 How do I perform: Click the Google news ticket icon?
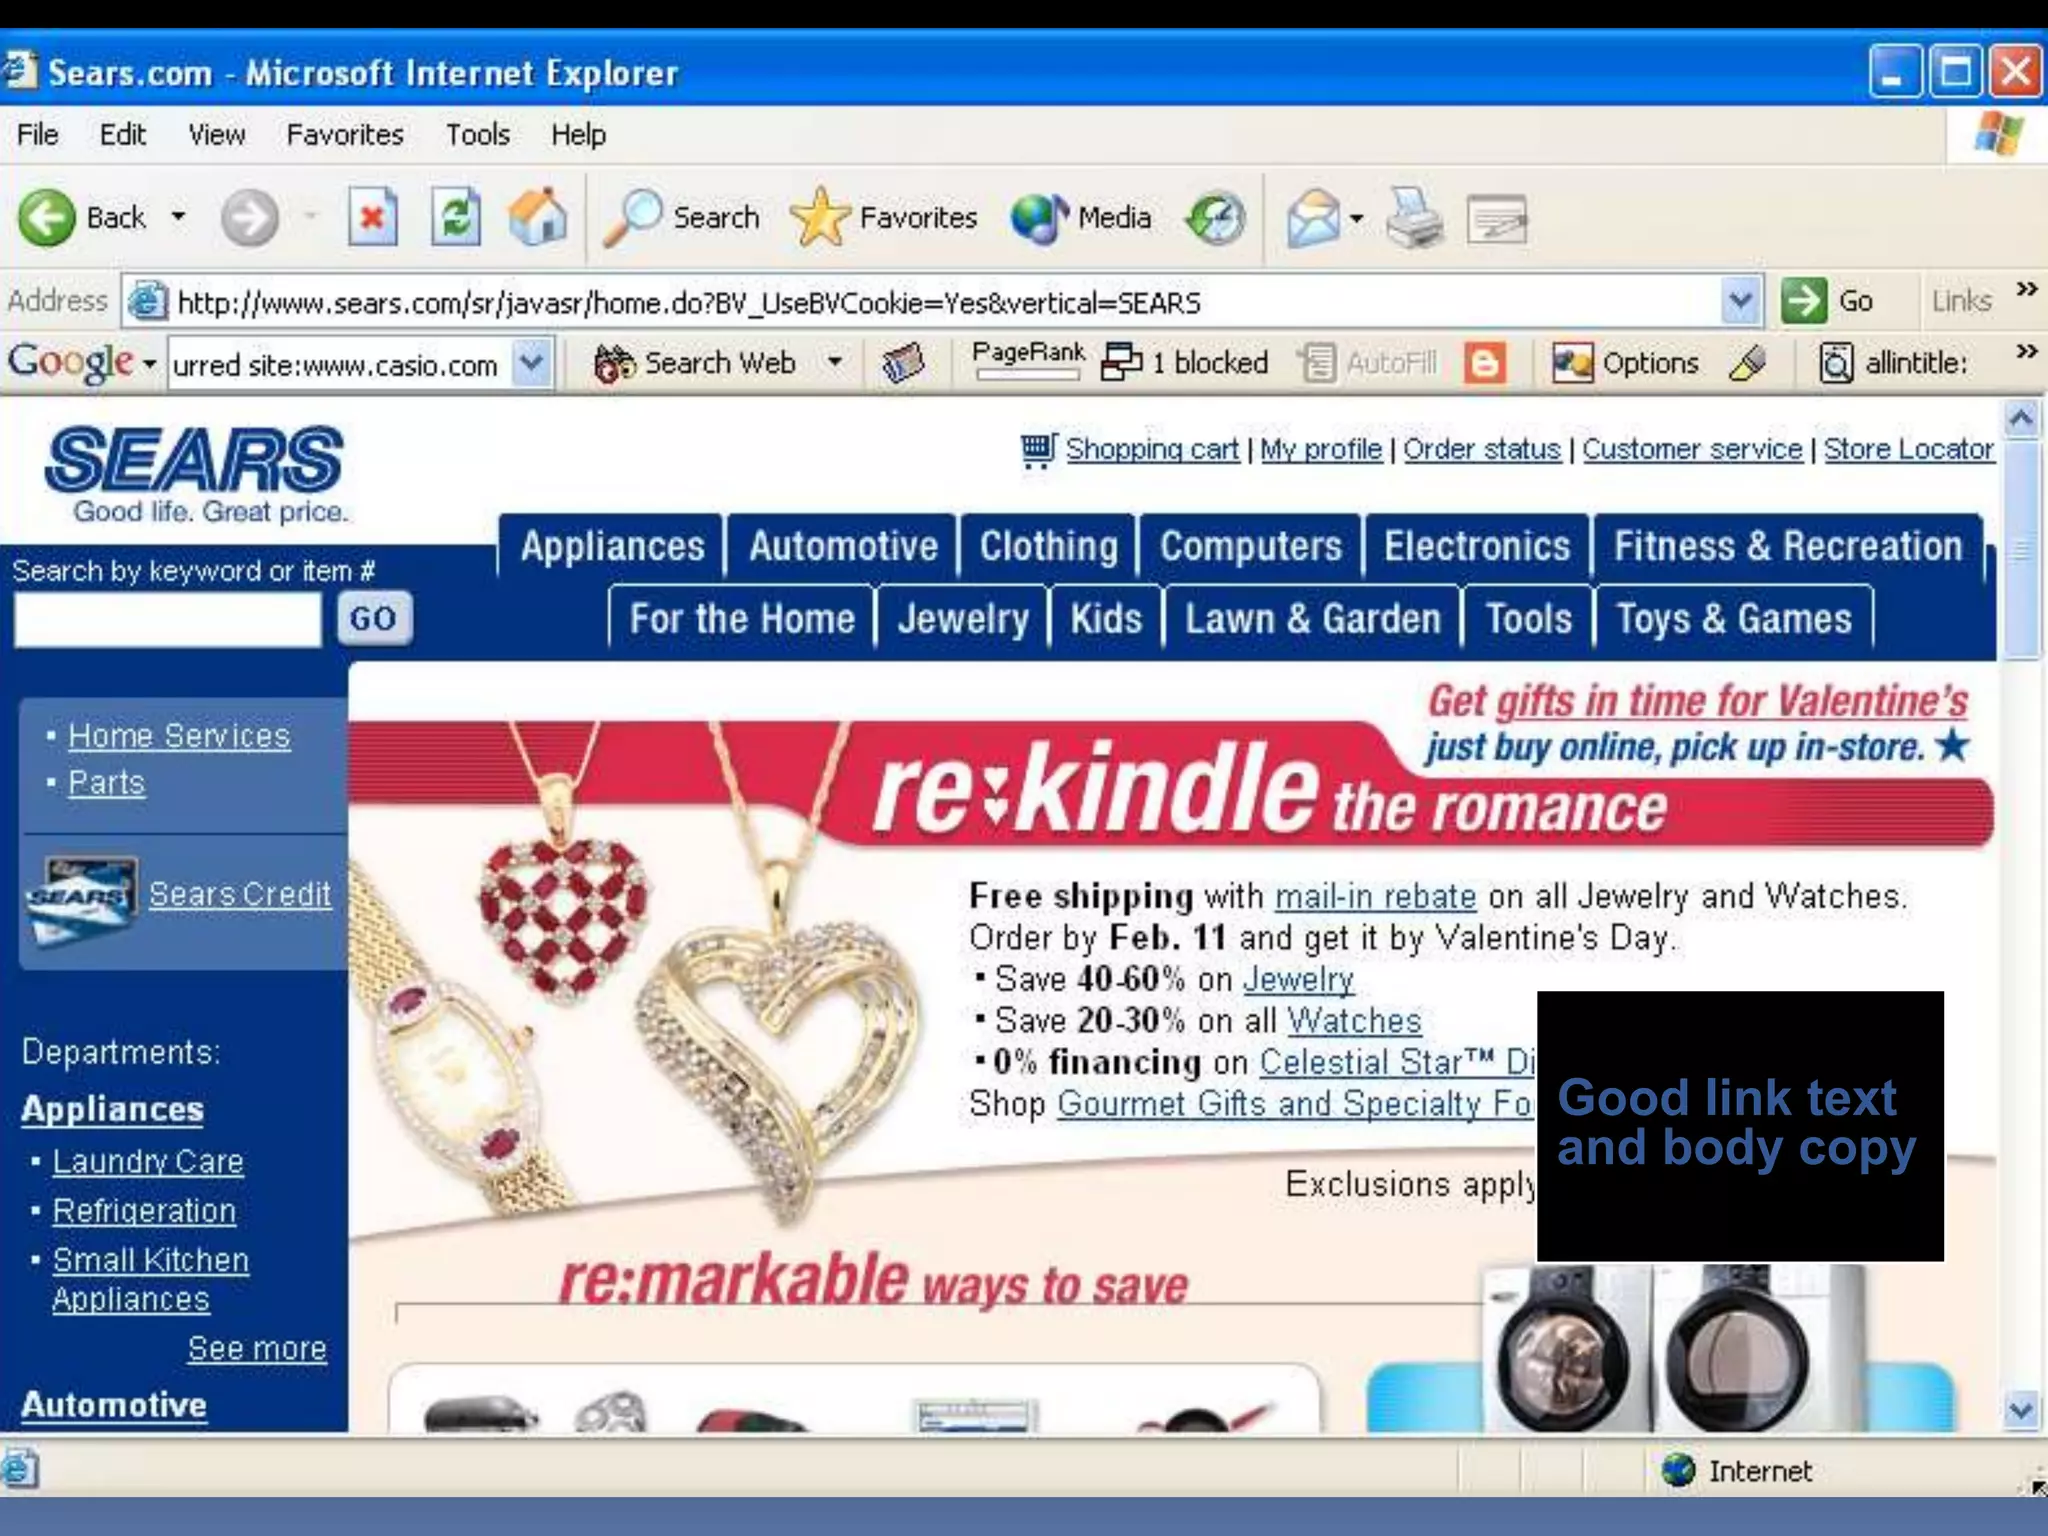click(x=903, y=363)
